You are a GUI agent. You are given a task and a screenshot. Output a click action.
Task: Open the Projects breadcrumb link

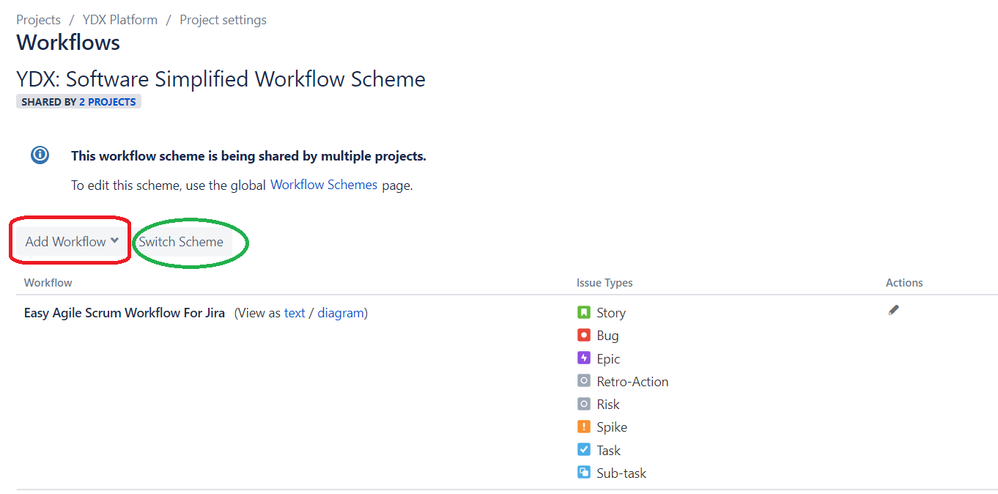coord(38,20)
